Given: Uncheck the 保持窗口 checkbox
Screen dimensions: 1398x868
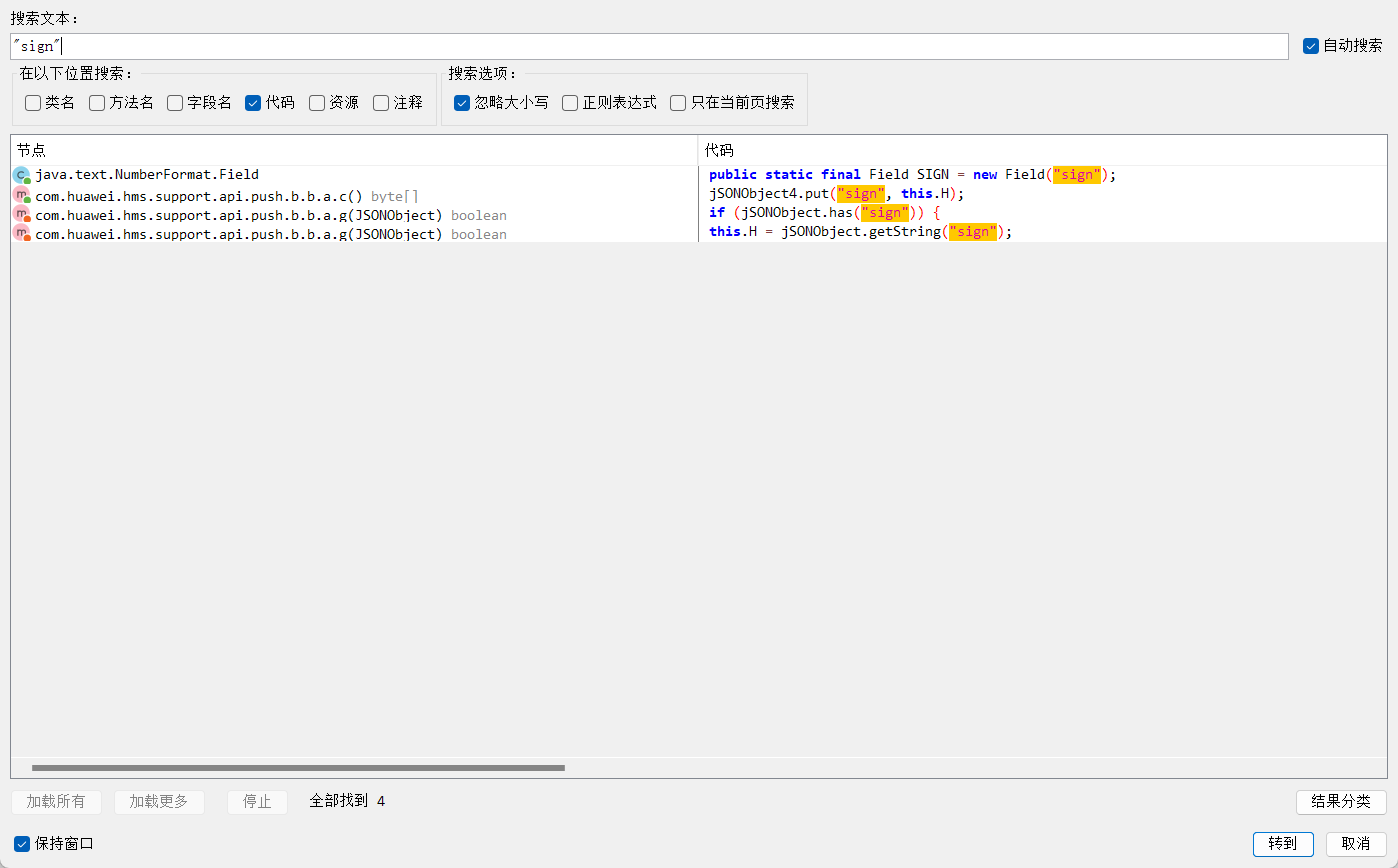Looking at the screenshot, I should (x=22, y=844).
